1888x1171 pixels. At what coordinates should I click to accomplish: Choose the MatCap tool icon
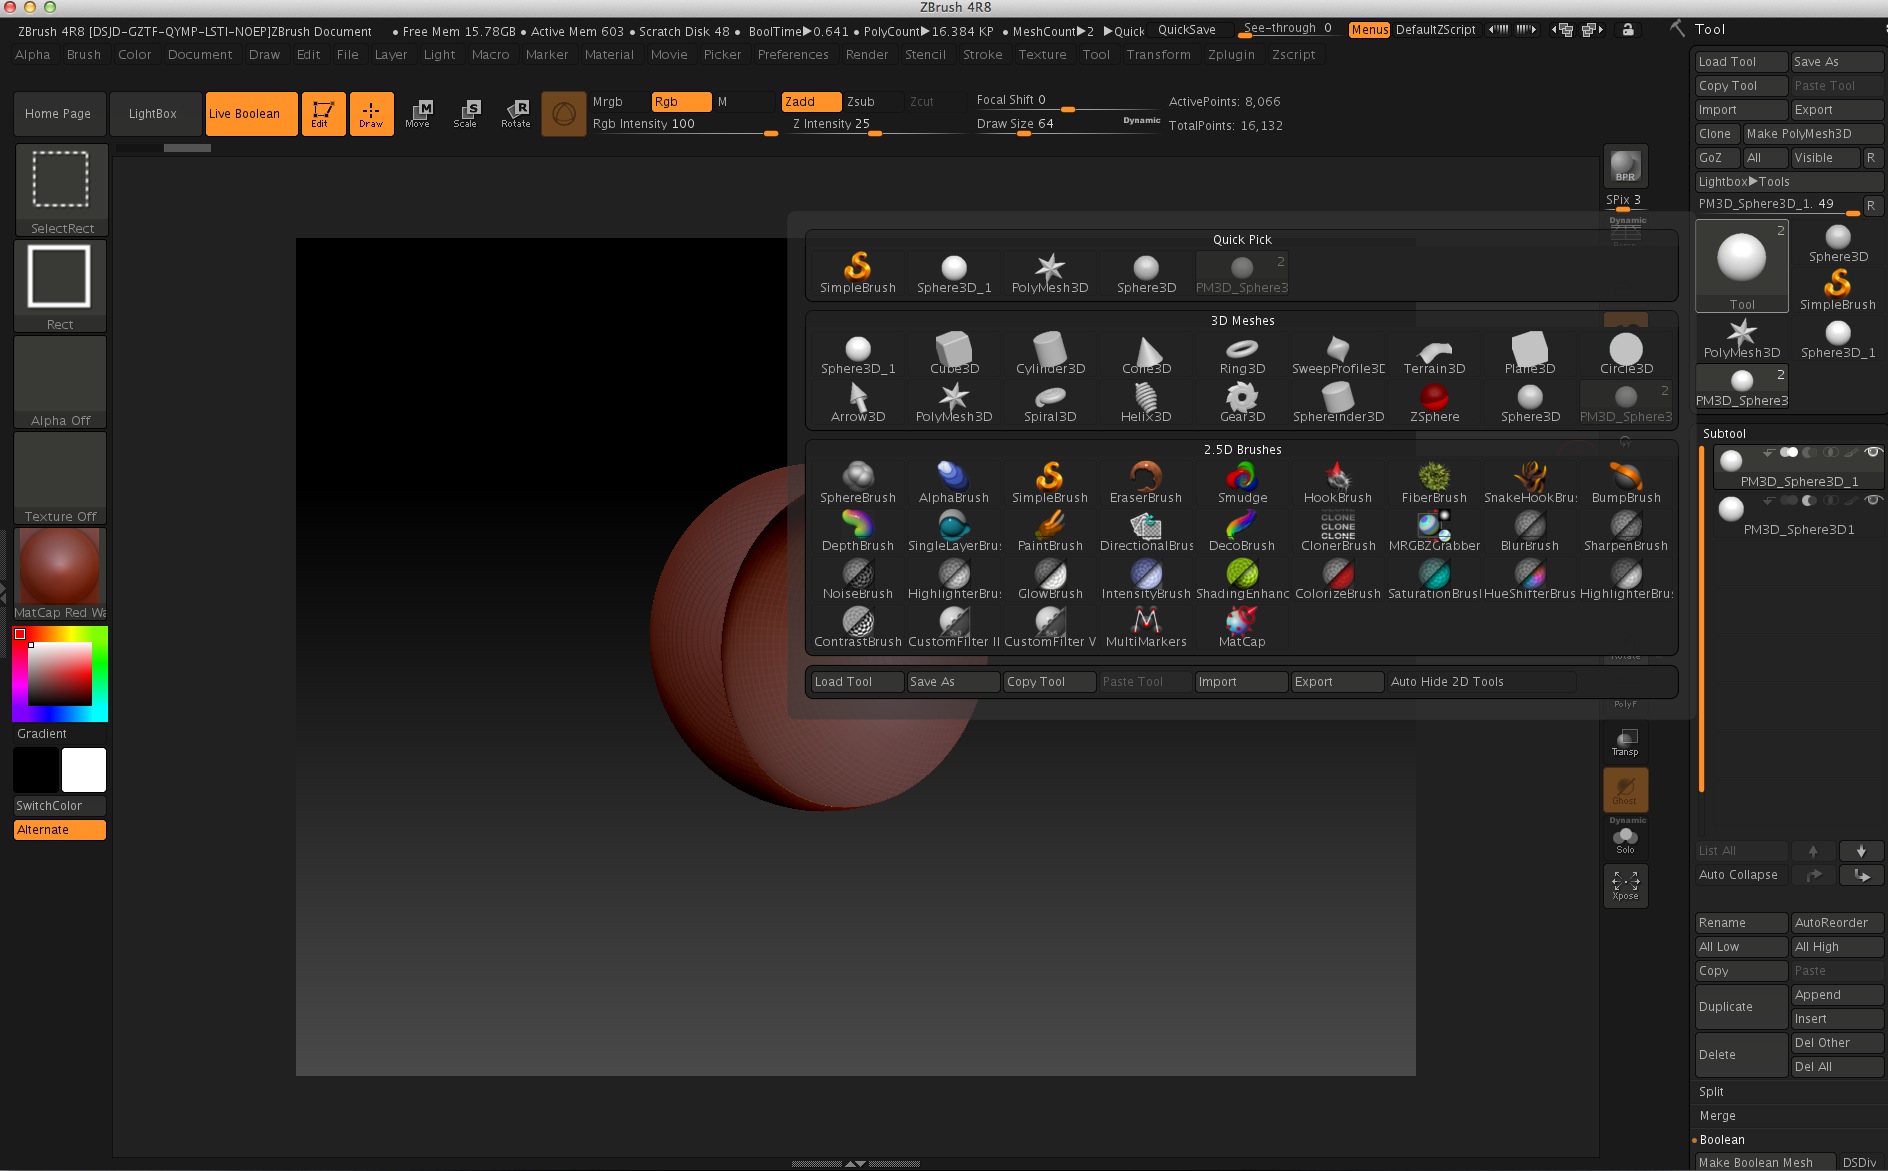click(1242, 627)
